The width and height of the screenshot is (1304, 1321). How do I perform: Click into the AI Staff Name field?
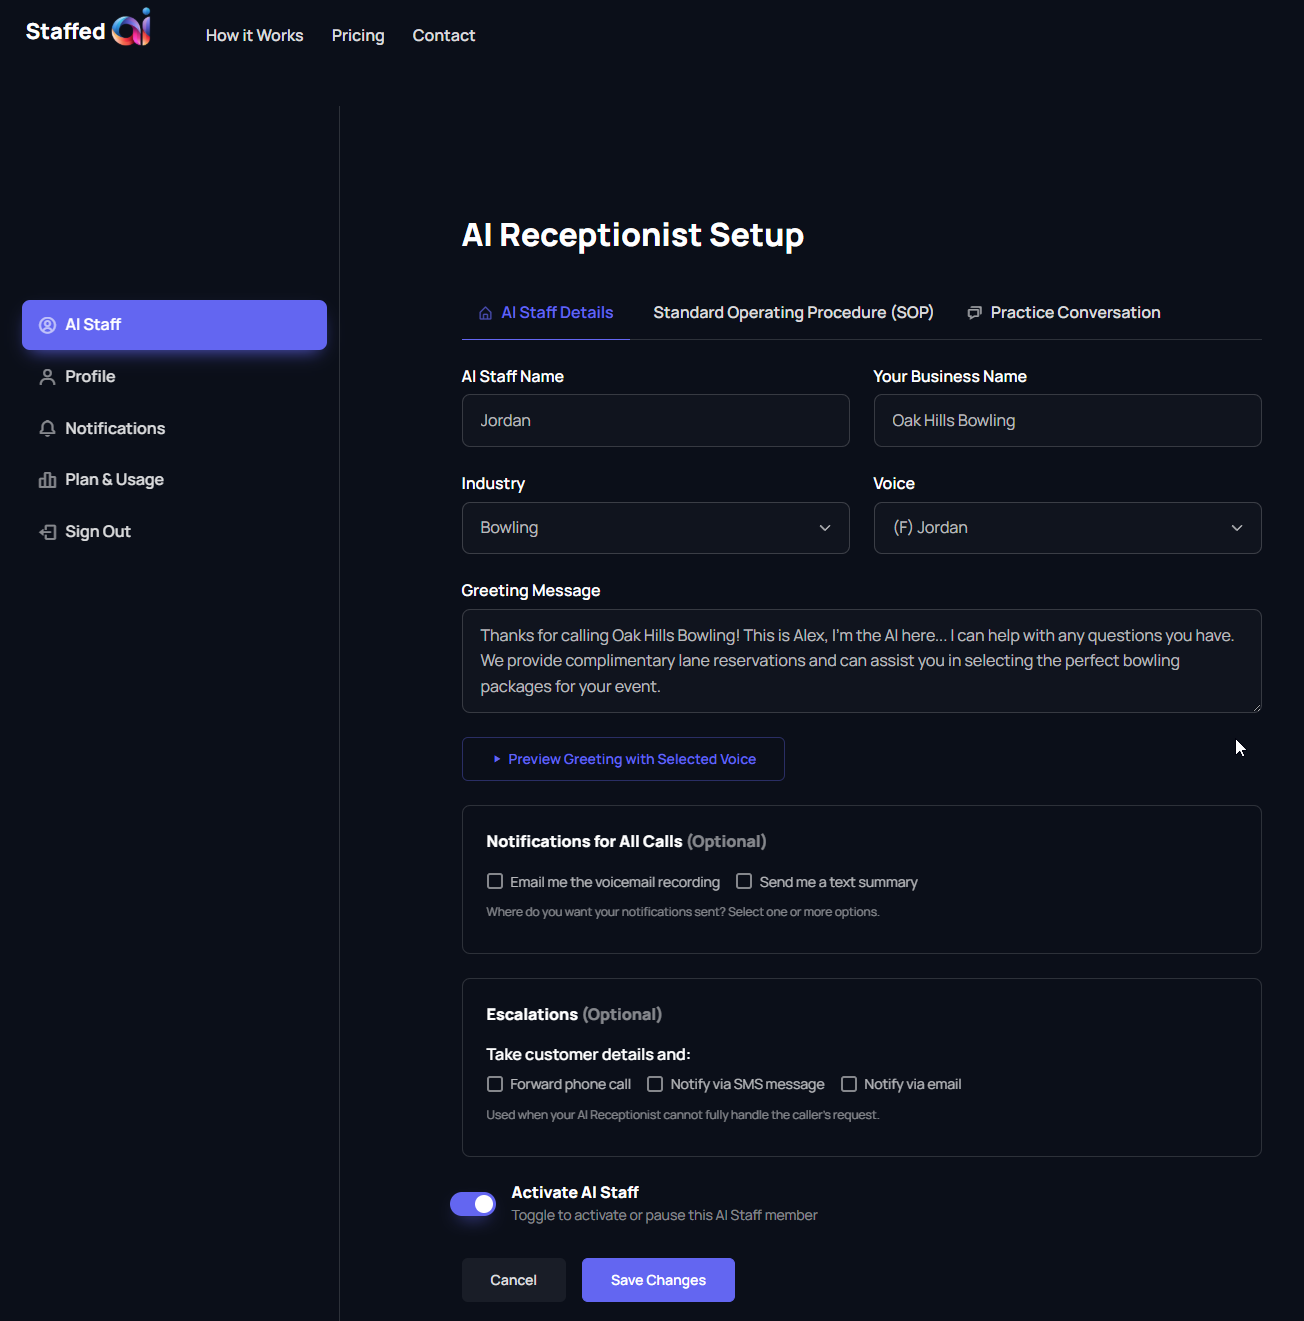pos(655,421)
